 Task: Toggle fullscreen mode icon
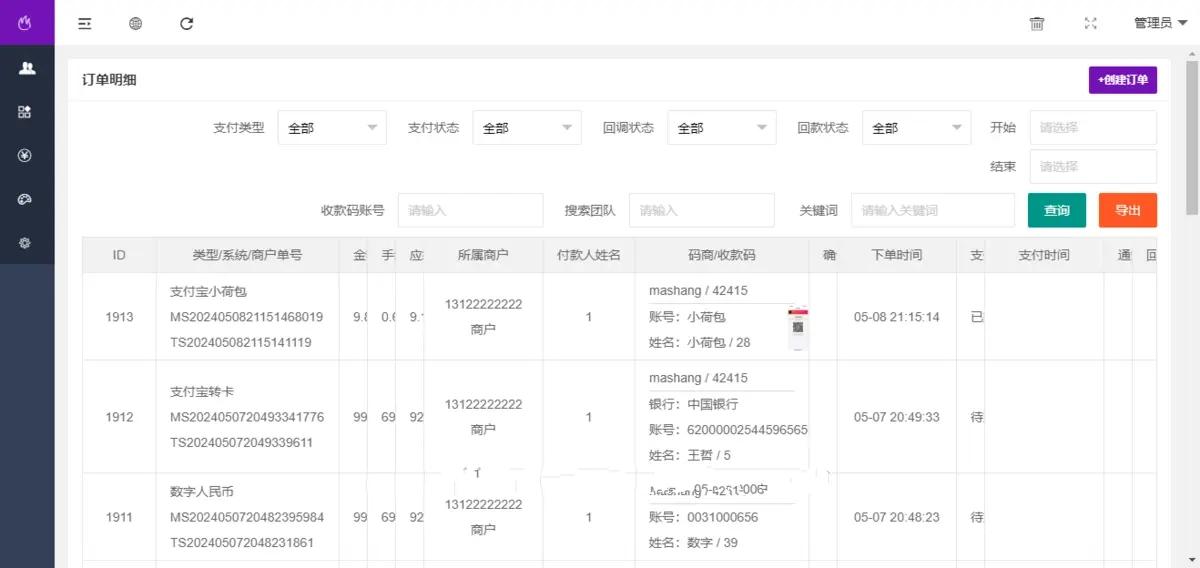(1091, 23)
